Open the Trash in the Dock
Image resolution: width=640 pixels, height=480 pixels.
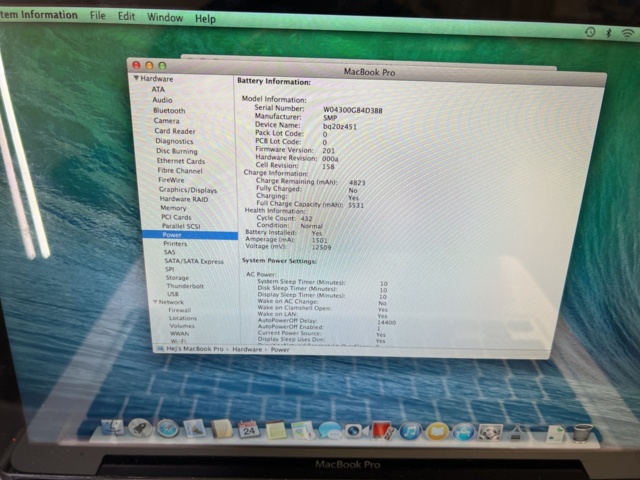click(x=582, y=433)
